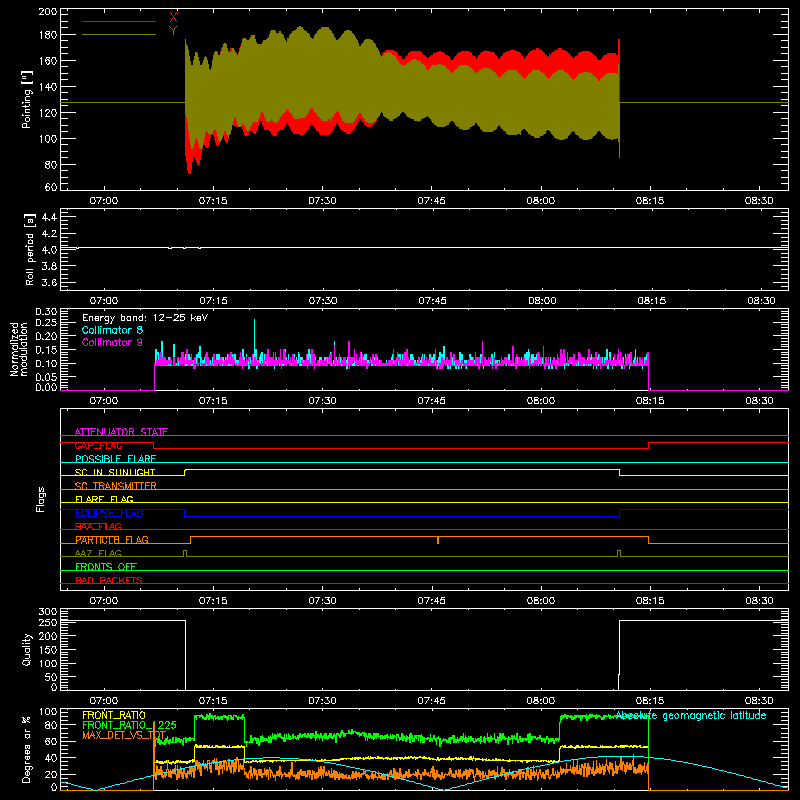Select the "Y" legend label
The width and height of the screenshot is (800, 800).
[173, 31]
